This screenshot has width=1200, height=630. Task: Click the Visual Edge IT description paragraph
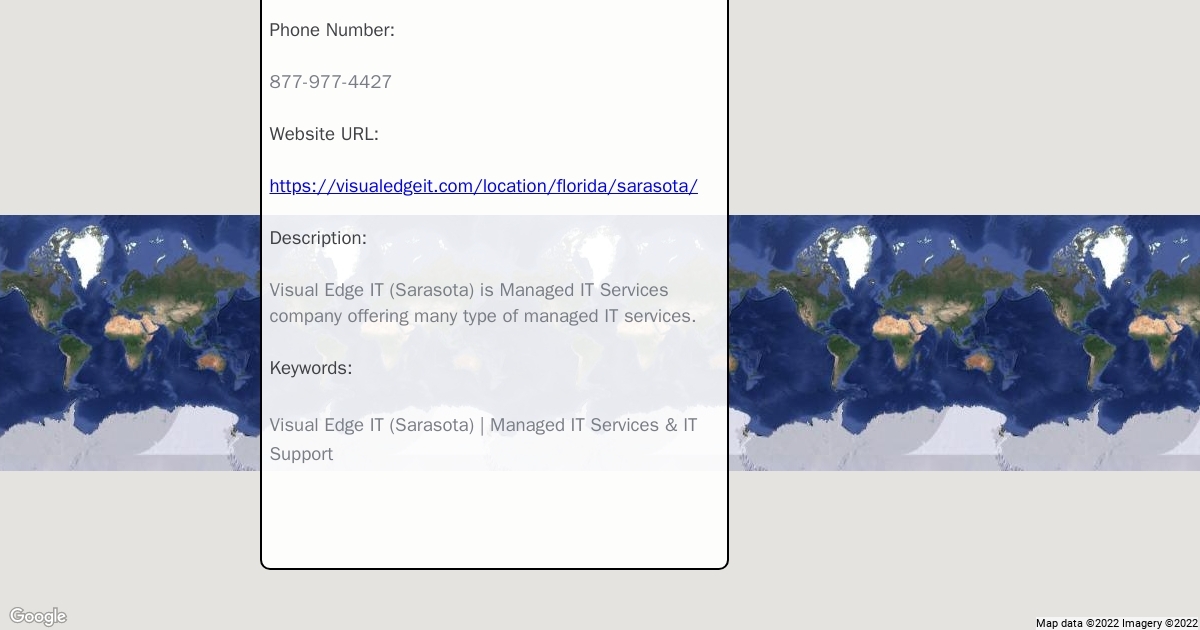point(482,303)
